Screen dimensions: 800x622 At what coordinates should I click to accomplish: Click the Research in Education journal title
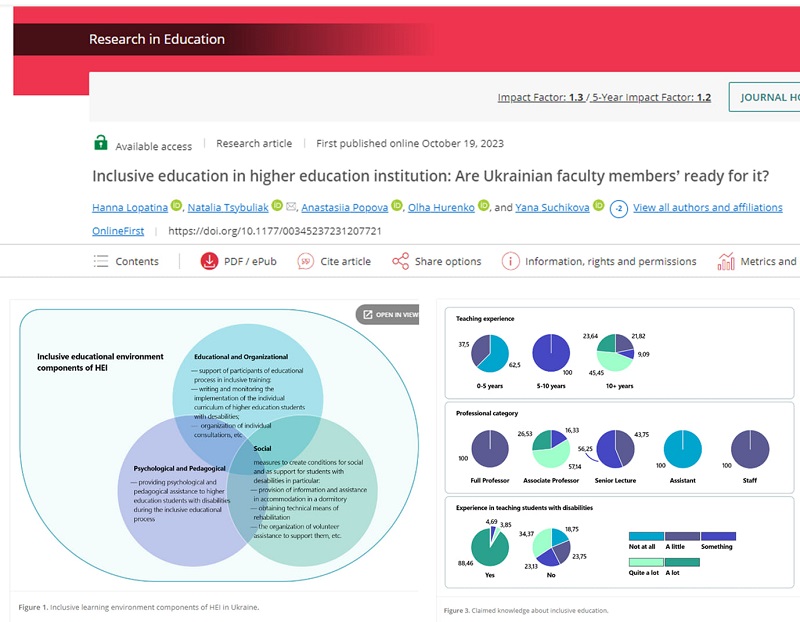point(157,39)
